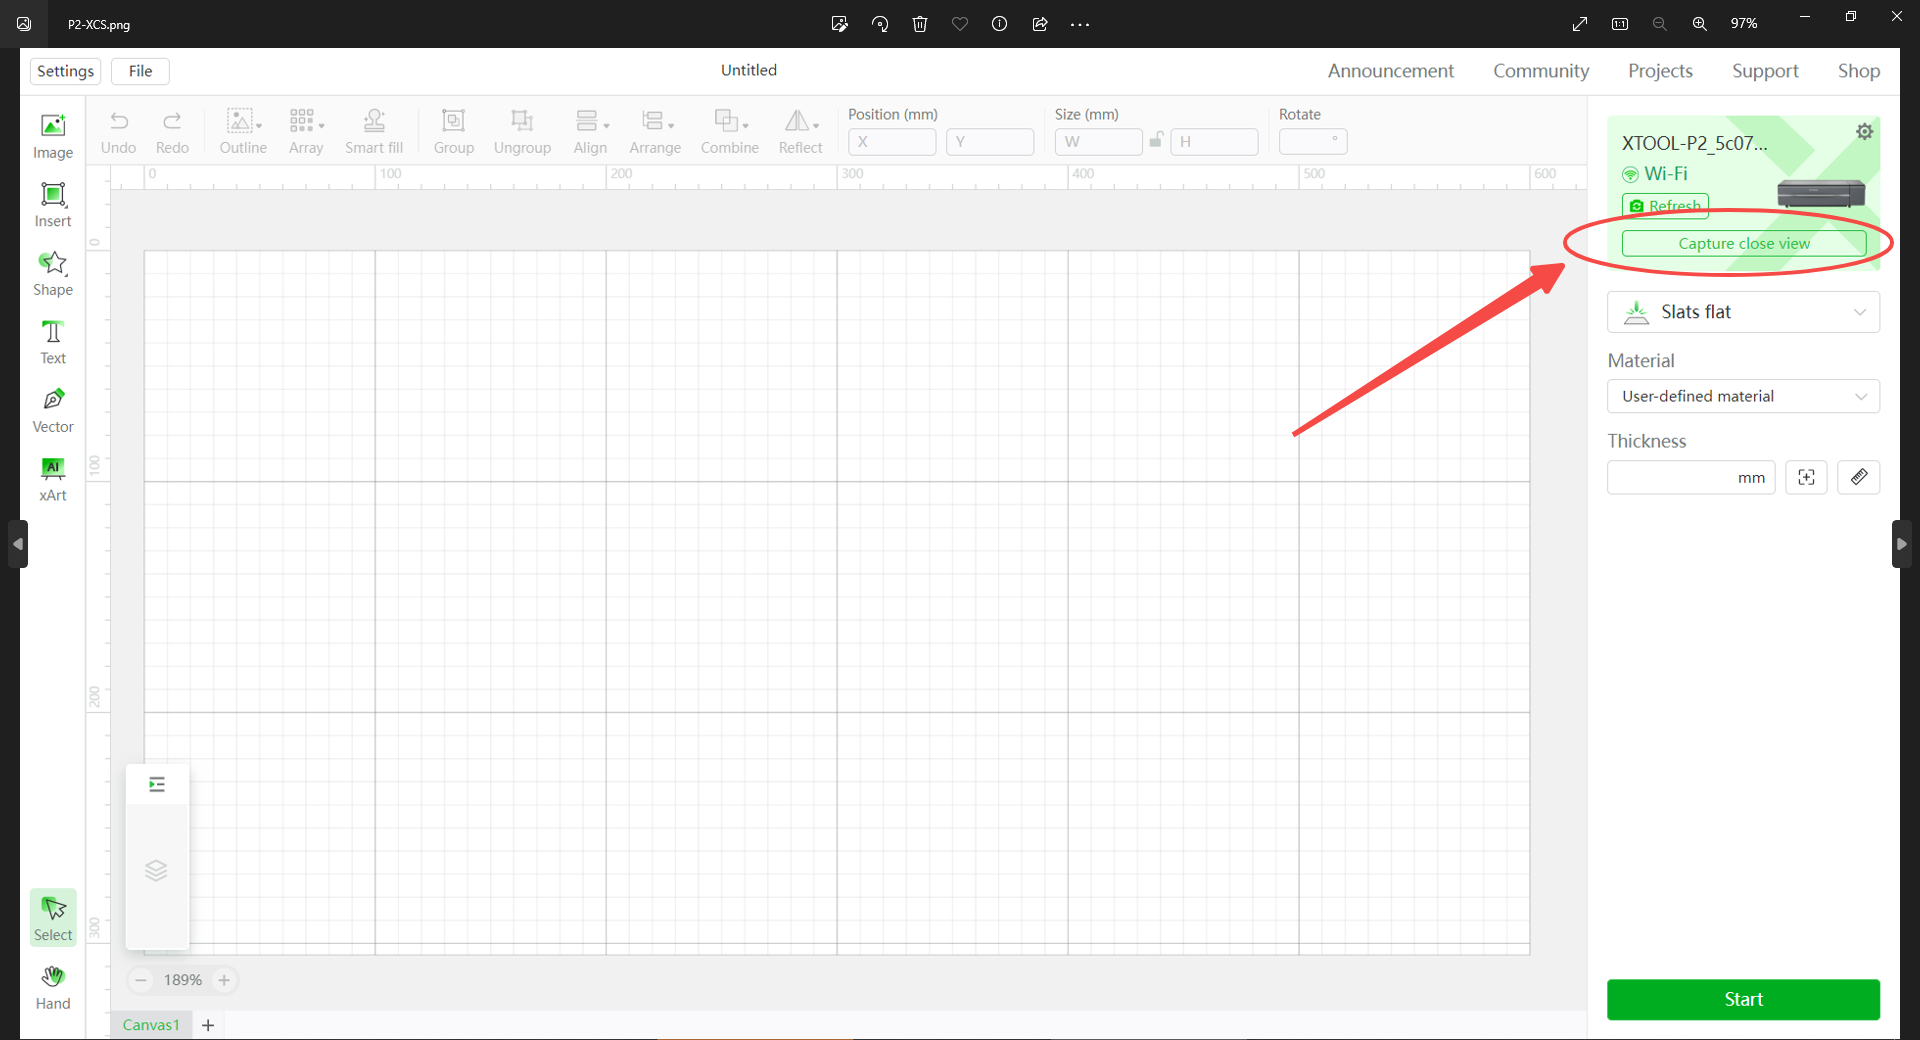1920x1040 pixels.
Task: Click the Smart fill toolbar icon
Action: coord(374,131)
